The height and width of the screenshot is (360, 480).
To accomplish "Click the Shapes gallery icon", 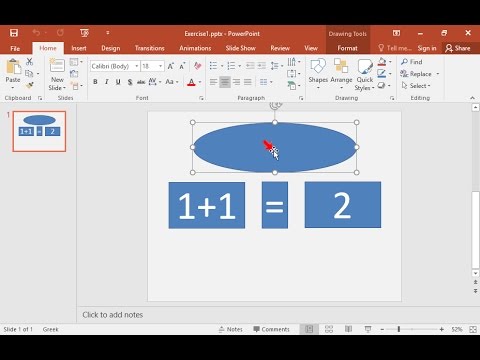I will [318, 66].
